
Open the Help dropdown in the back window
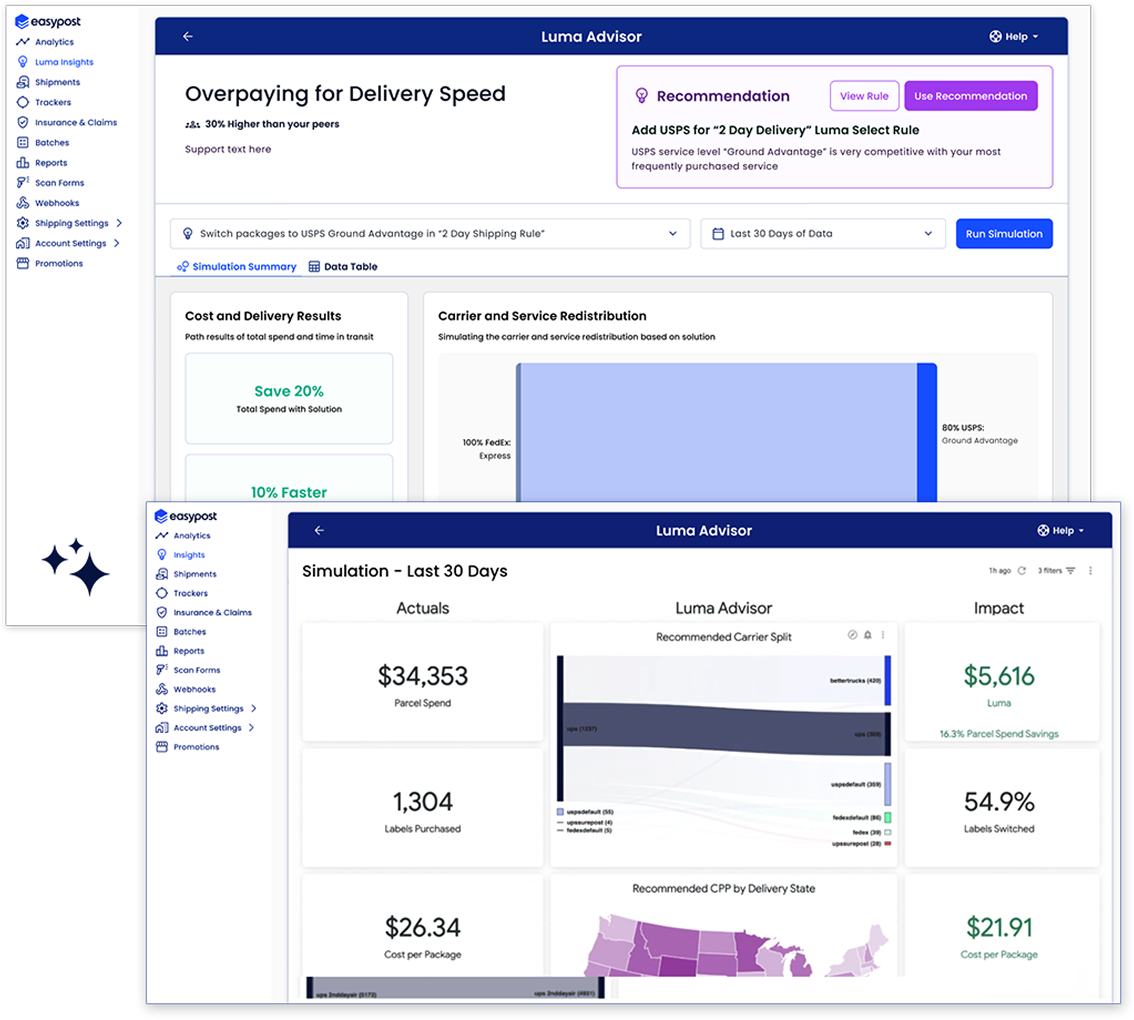click(x=1014, y=36)
